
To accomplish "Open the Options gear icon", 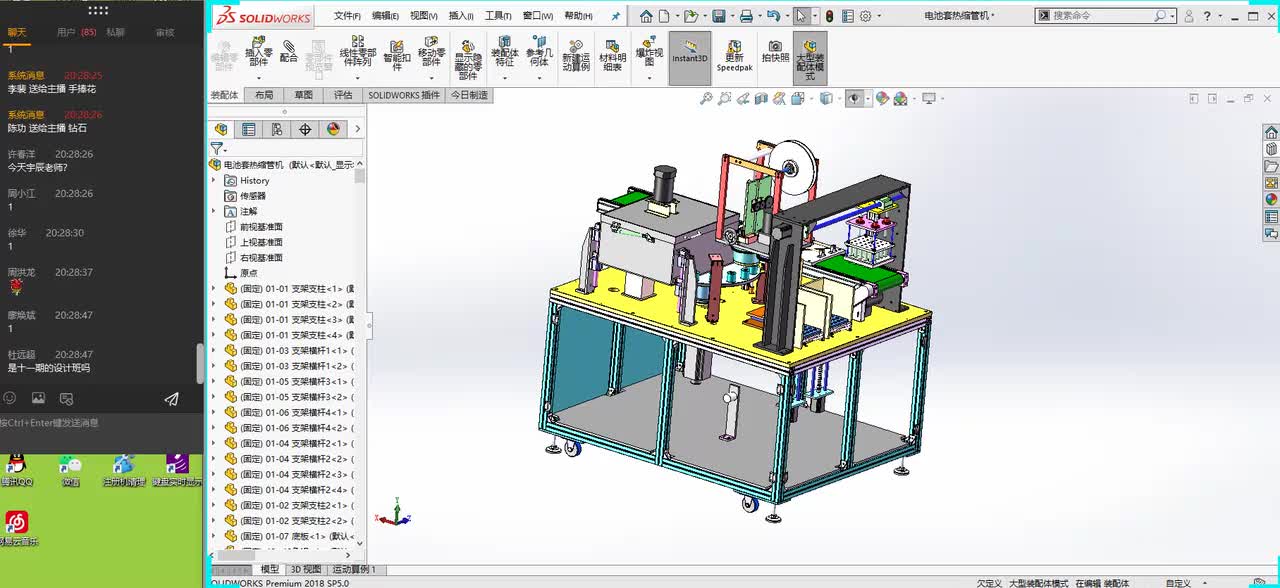I will tap(866, 16).
